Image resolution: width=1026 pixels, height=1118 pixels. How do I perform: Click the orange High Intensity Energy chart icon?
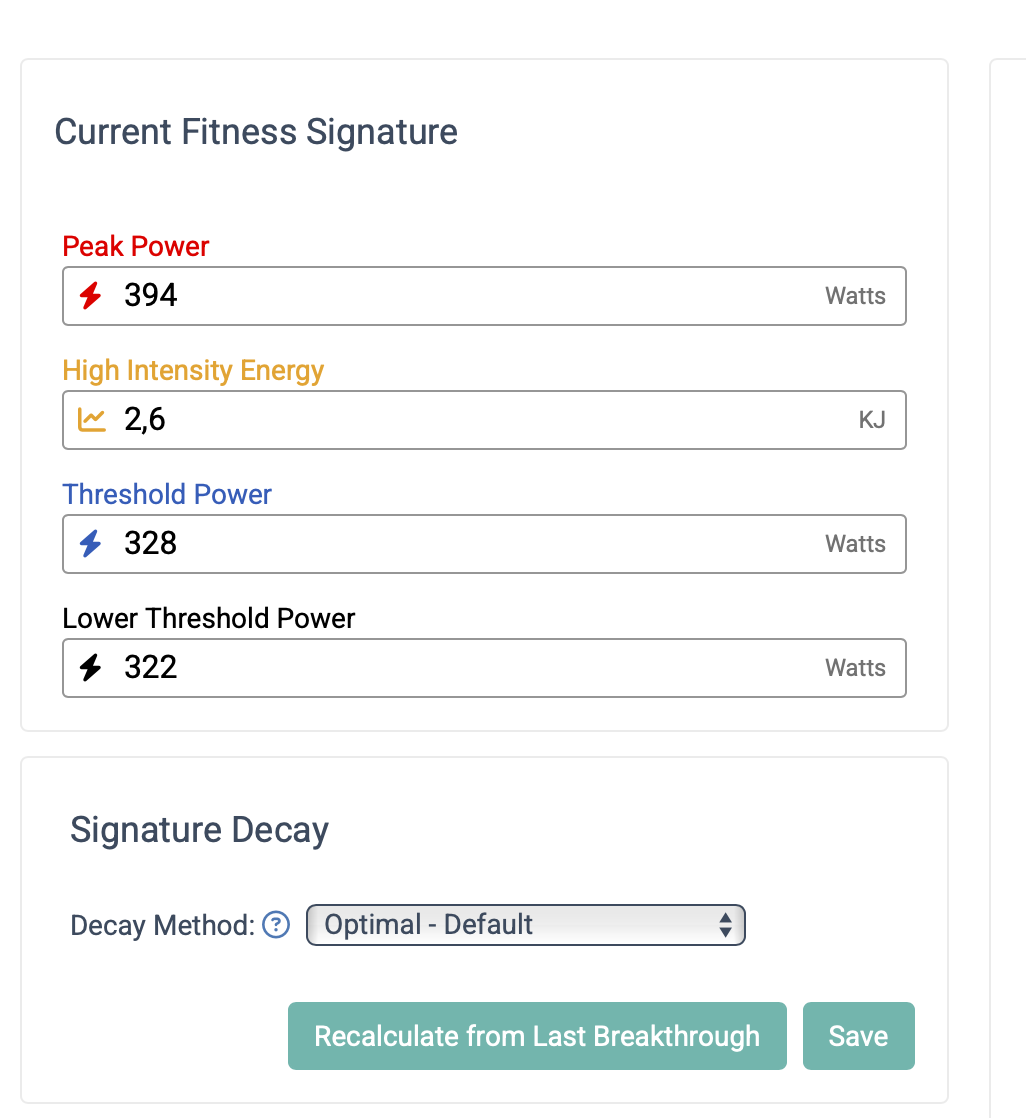pos(91,420)
